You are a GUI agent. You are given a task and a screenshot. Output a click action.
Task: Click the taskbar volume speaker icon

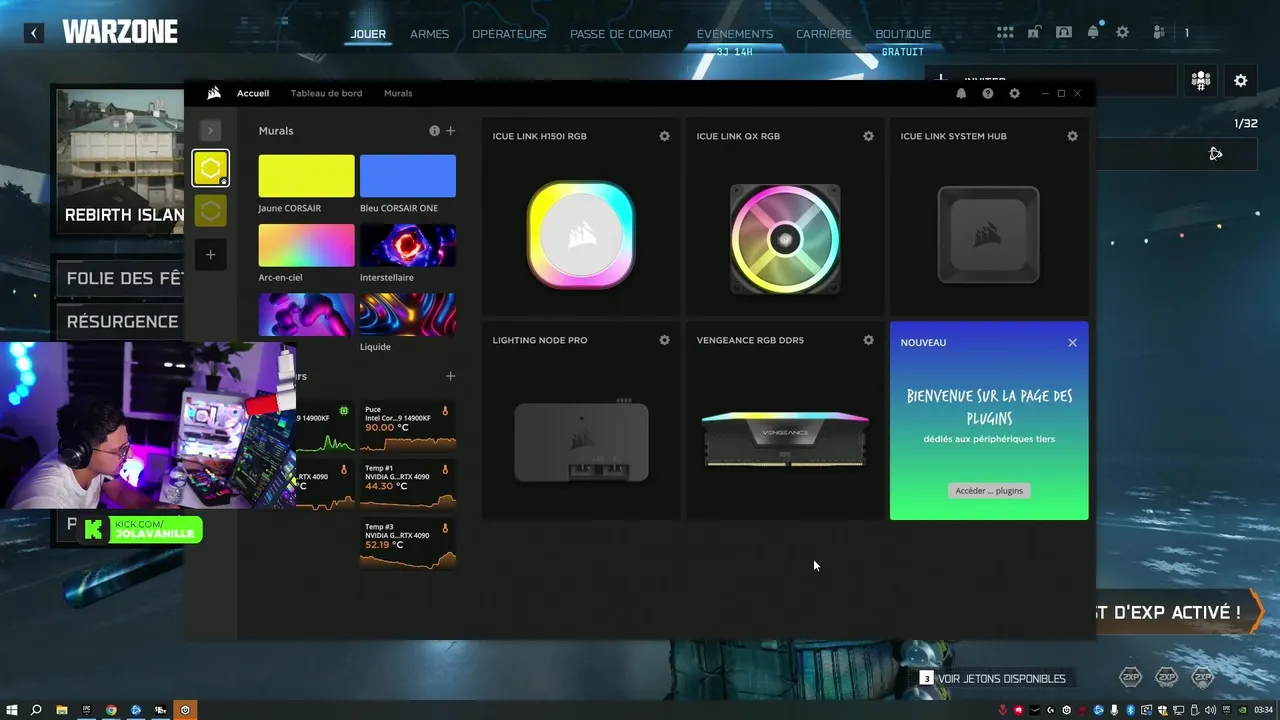(1211, 710)
